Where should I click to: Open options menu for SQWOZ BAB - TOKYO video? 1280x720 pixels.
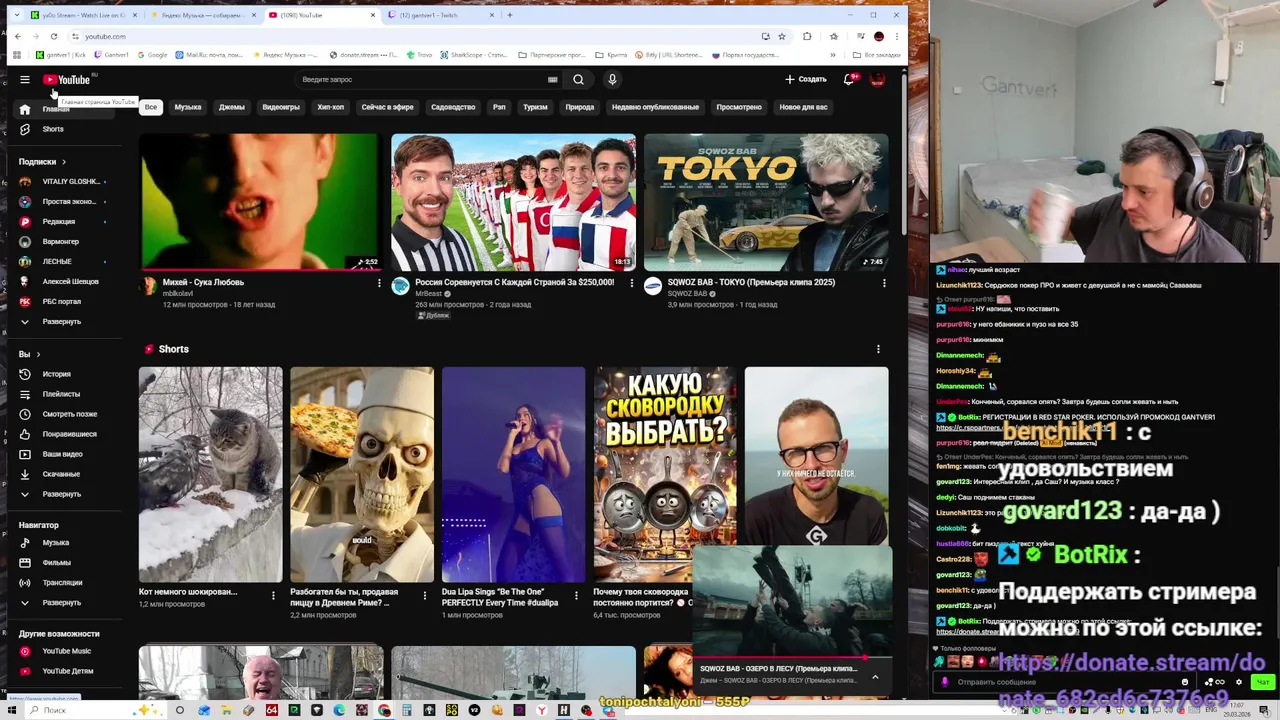click(884, 283)
